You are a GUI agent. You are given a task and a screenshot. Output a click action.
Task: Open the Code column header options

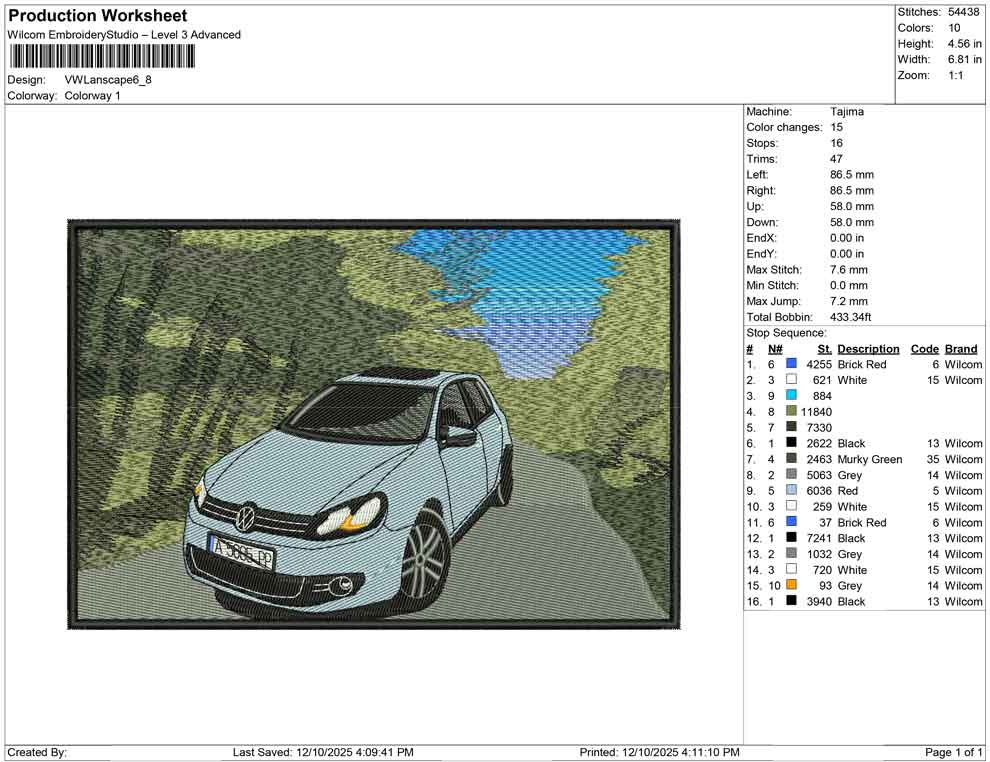(924, 348)
